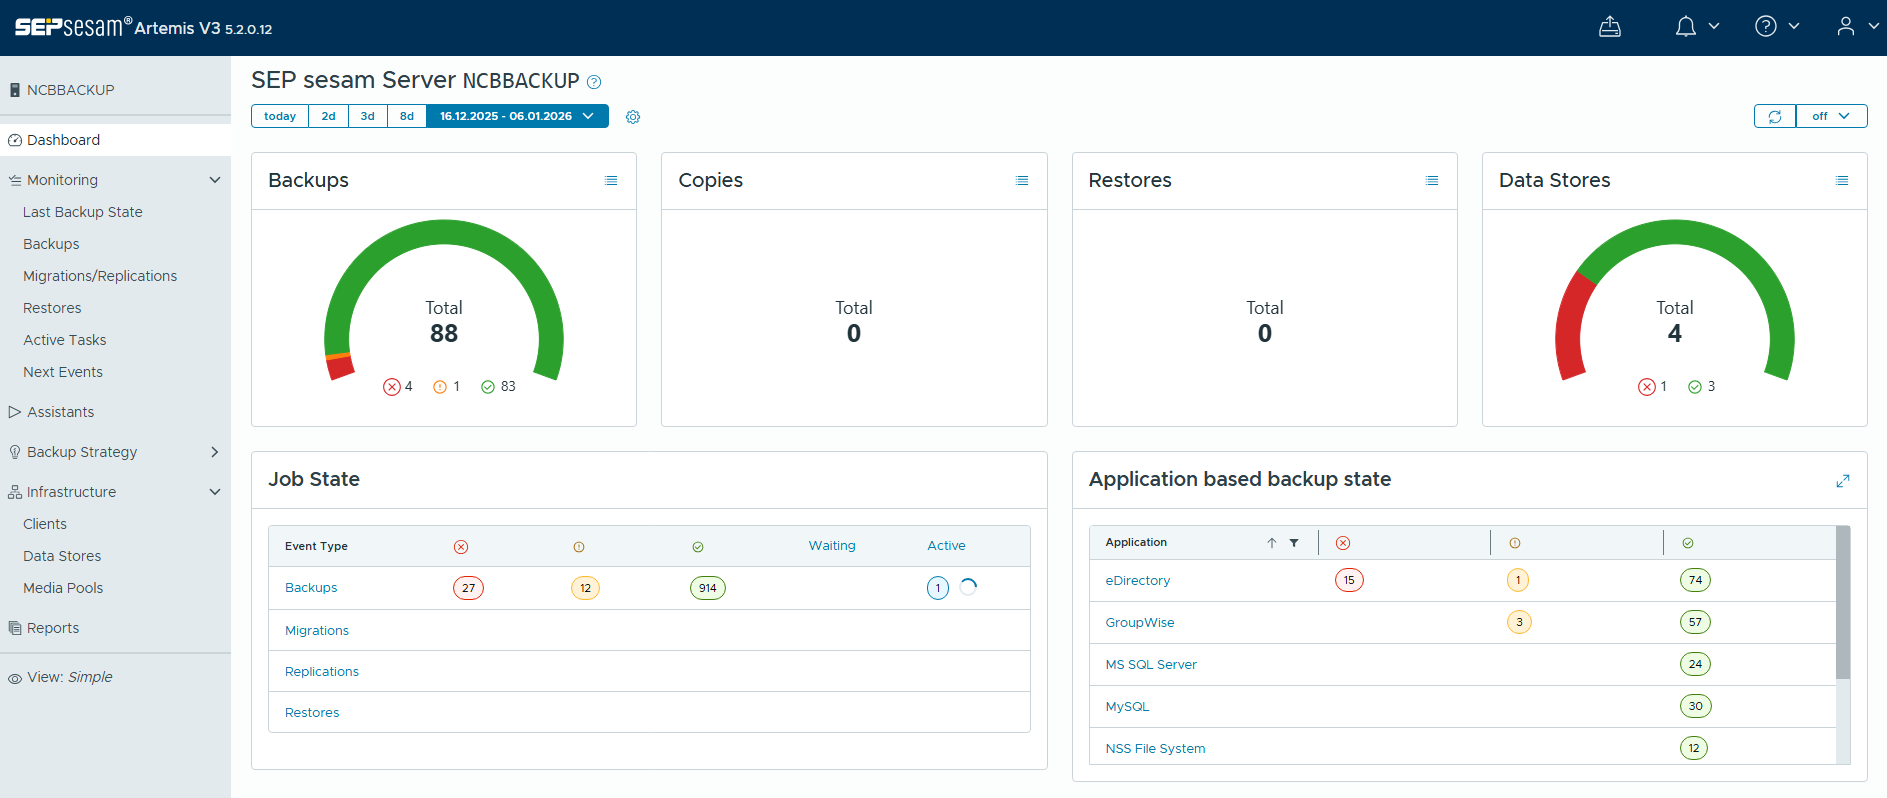Open Last Backup State in sidebar
The height and width of the screenshot is (798, 1887).
[83, 212]
